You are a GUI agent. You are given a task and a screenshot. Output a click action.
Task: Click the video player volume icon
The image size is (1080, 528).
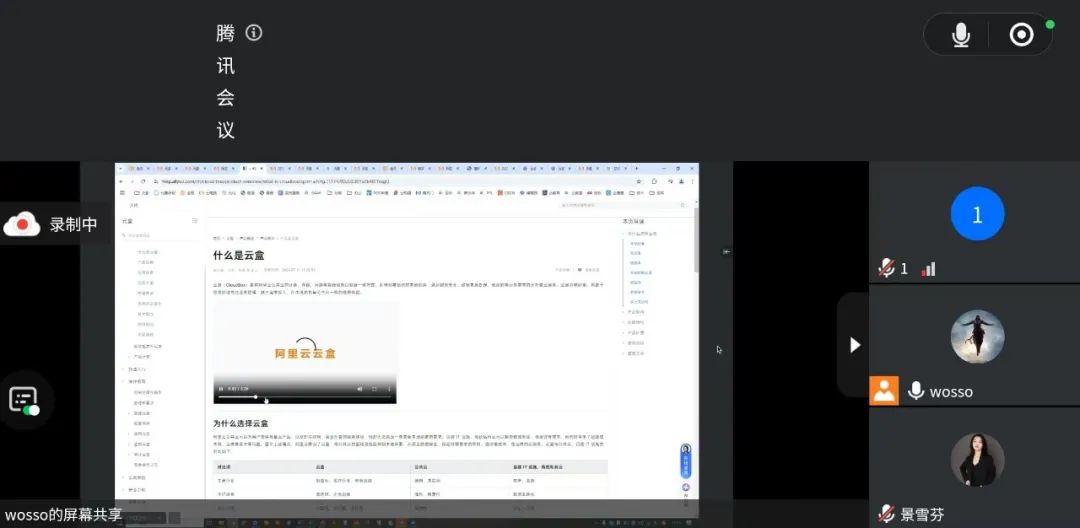tap(360, 388)
